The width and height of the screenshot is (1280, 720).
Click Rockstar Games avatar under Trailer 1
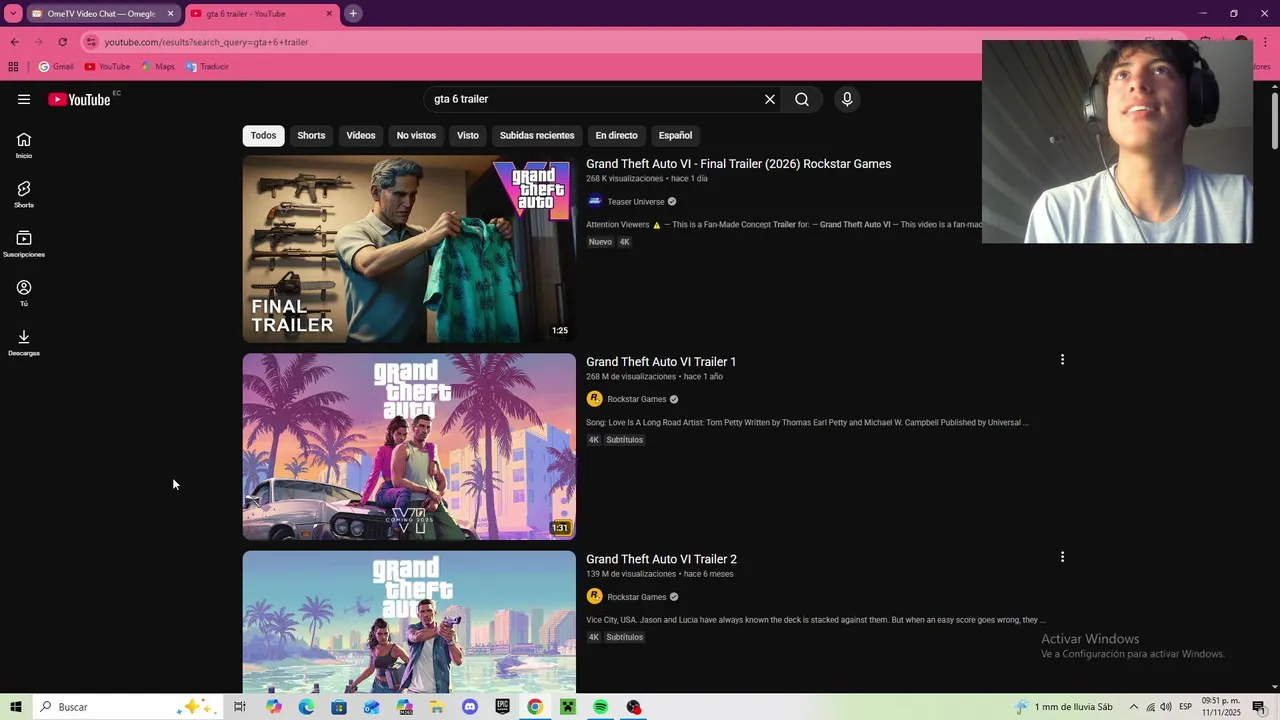click(x=594, y=399)
